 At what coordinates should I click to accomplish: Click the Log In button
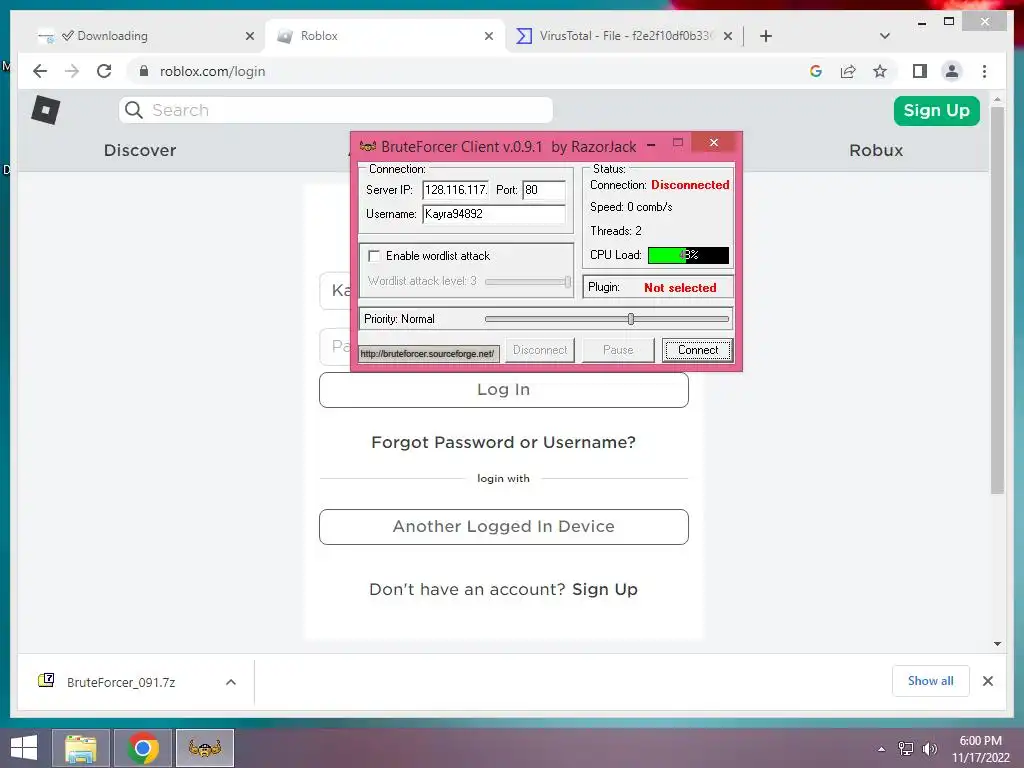504,390
